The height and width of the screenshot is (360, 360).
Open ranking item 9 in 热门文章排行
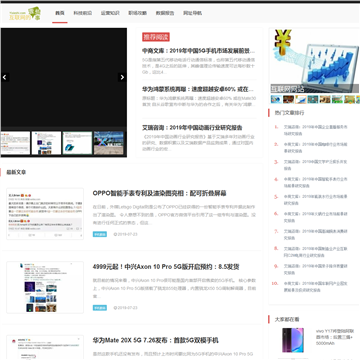(315, 269)
